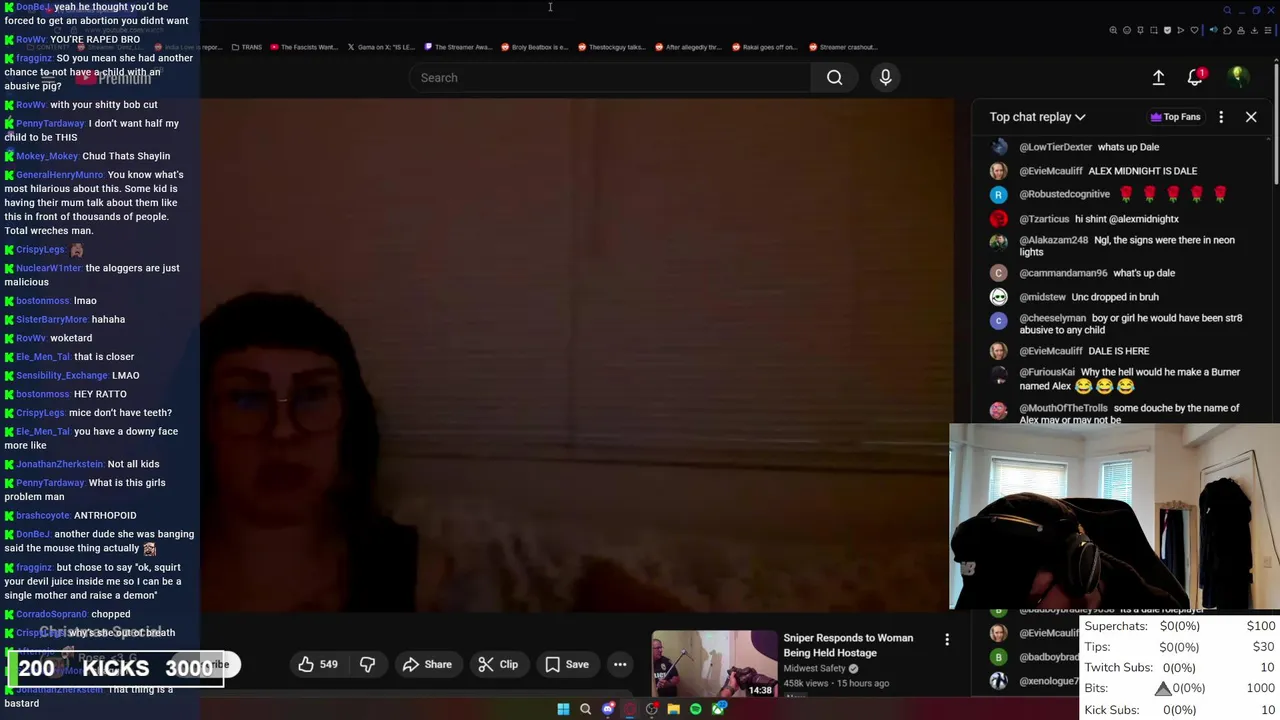The width and height of the screenshot is (1280, 720).
Task: Open the Midwest Safety channel link
Action: 814,668
